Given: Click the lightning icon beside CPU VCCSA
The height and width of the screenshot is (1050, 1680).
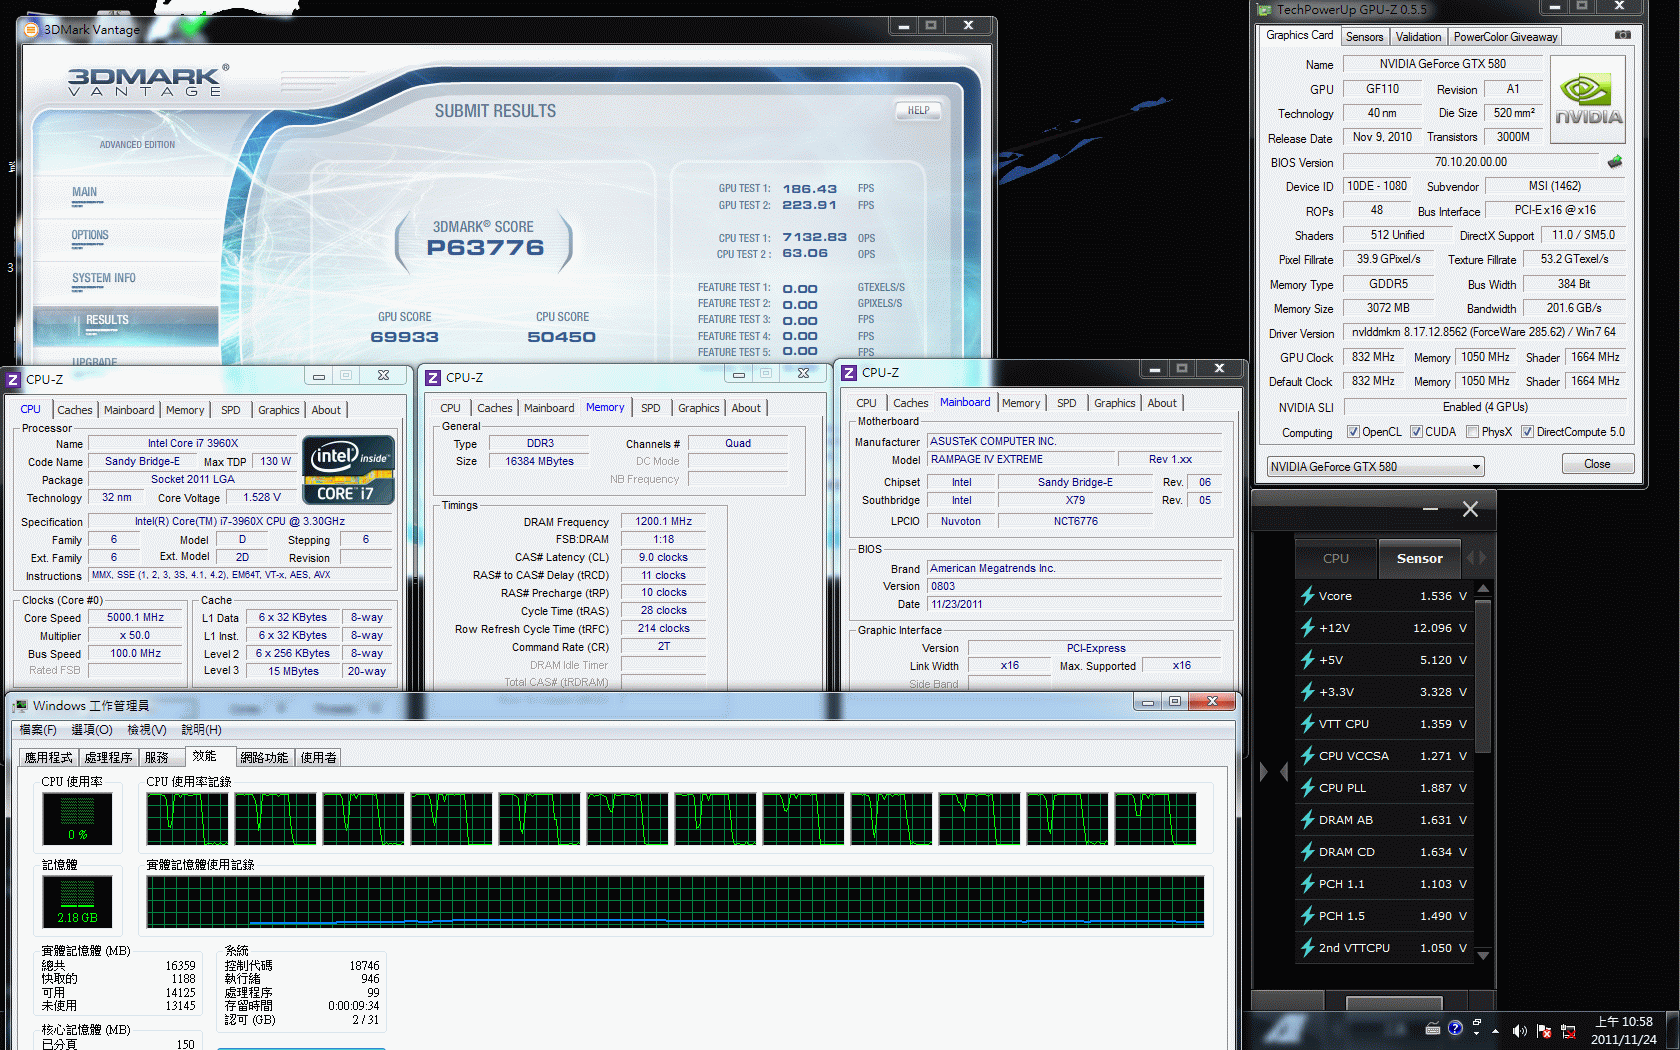Looking at the screenshot, I should 1307,756.
